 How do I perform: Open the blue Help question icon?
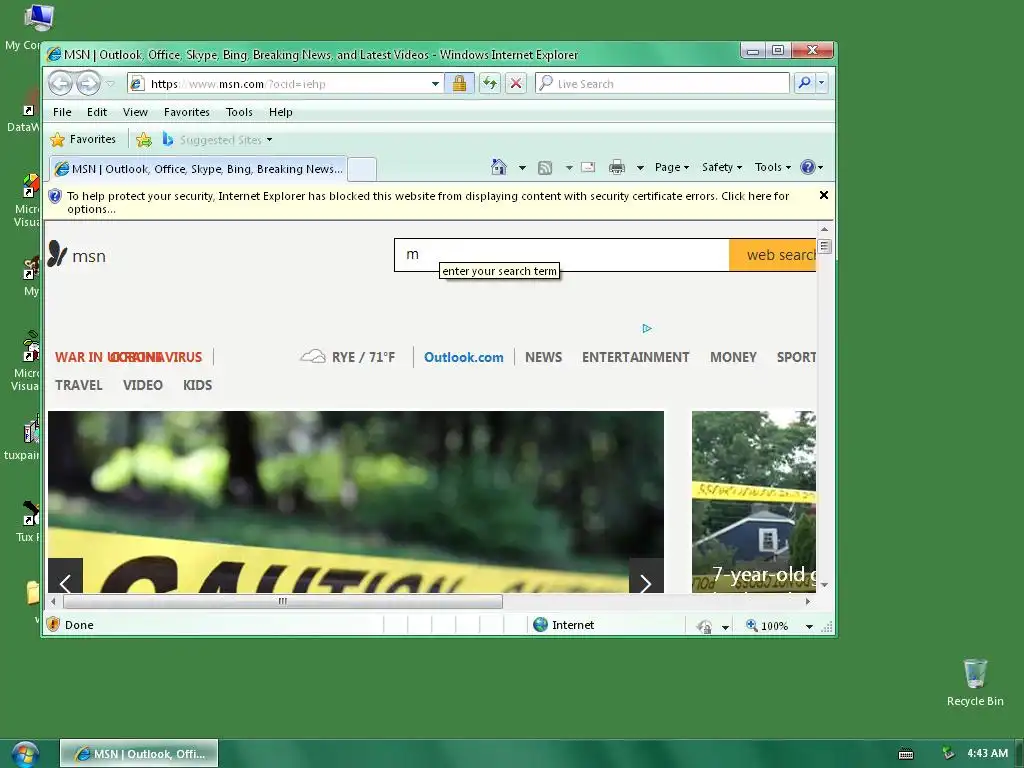[812, 167]
